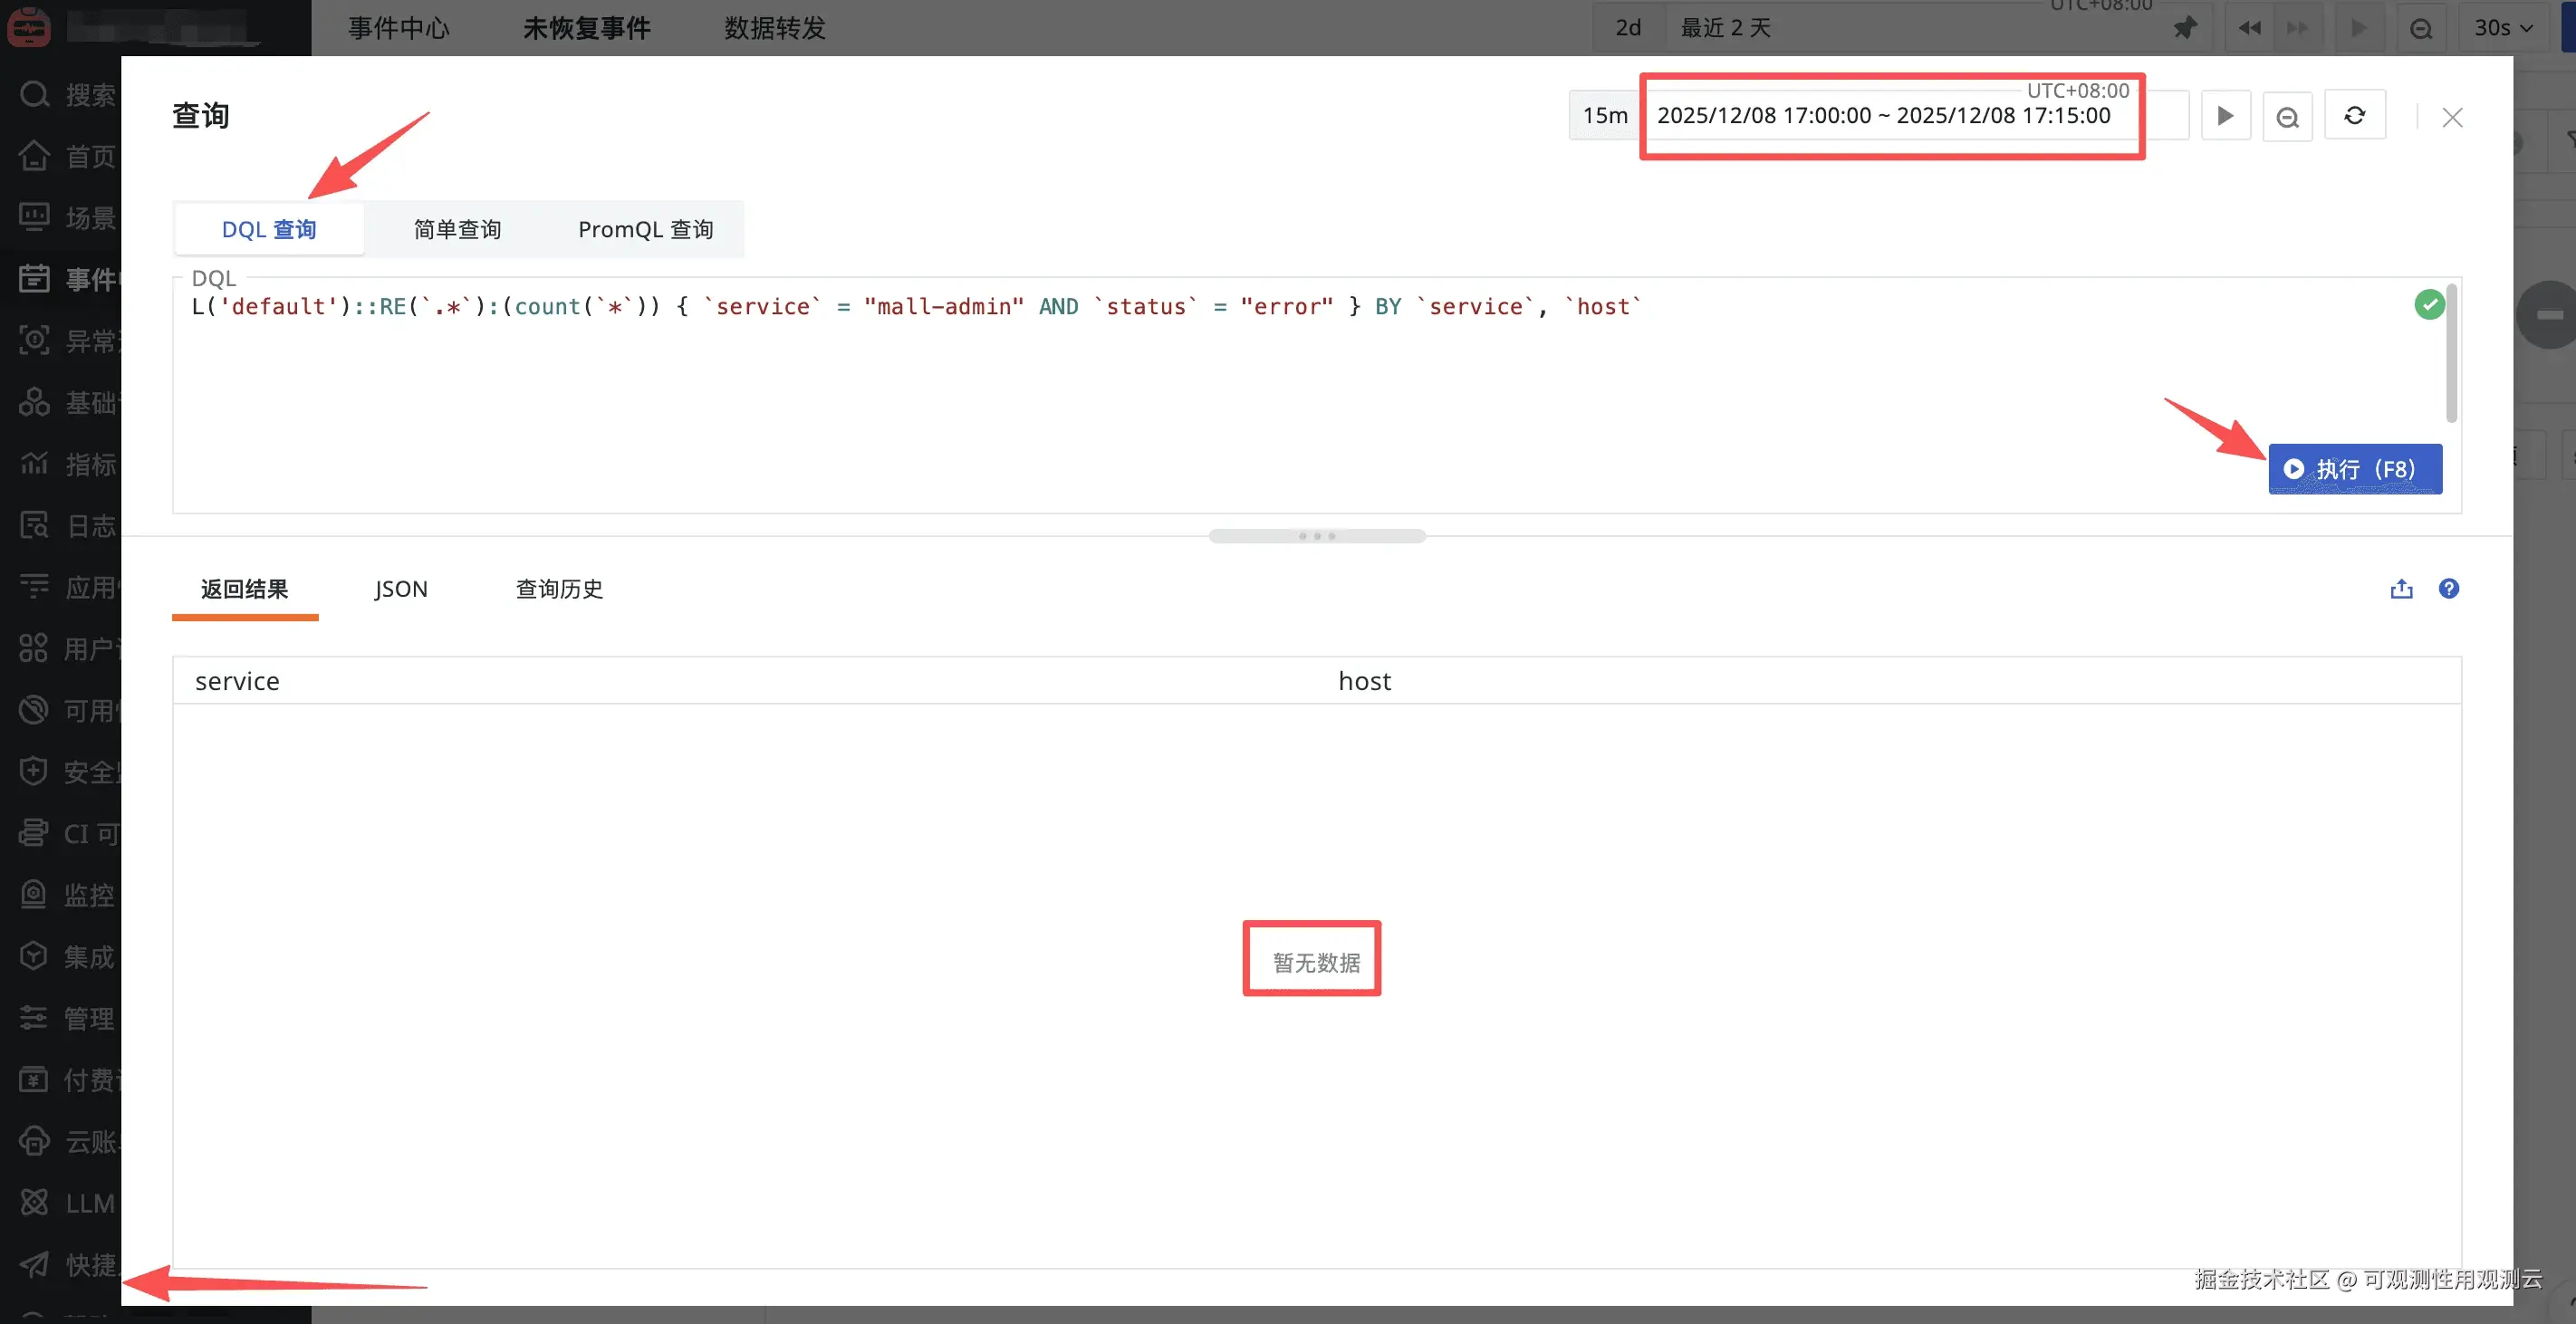
Task: Switch to the PromQL 查询 tab
Action: [645, 230]
